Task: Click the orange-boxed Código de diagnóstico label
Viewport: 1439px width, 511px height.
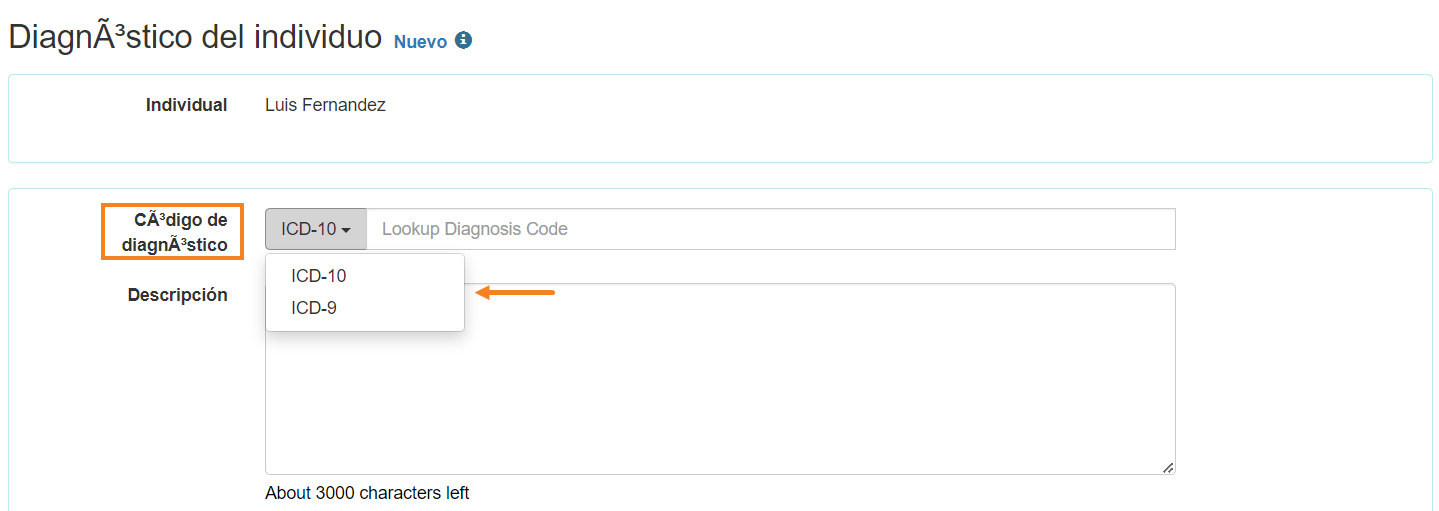Action: click(172, 232)
